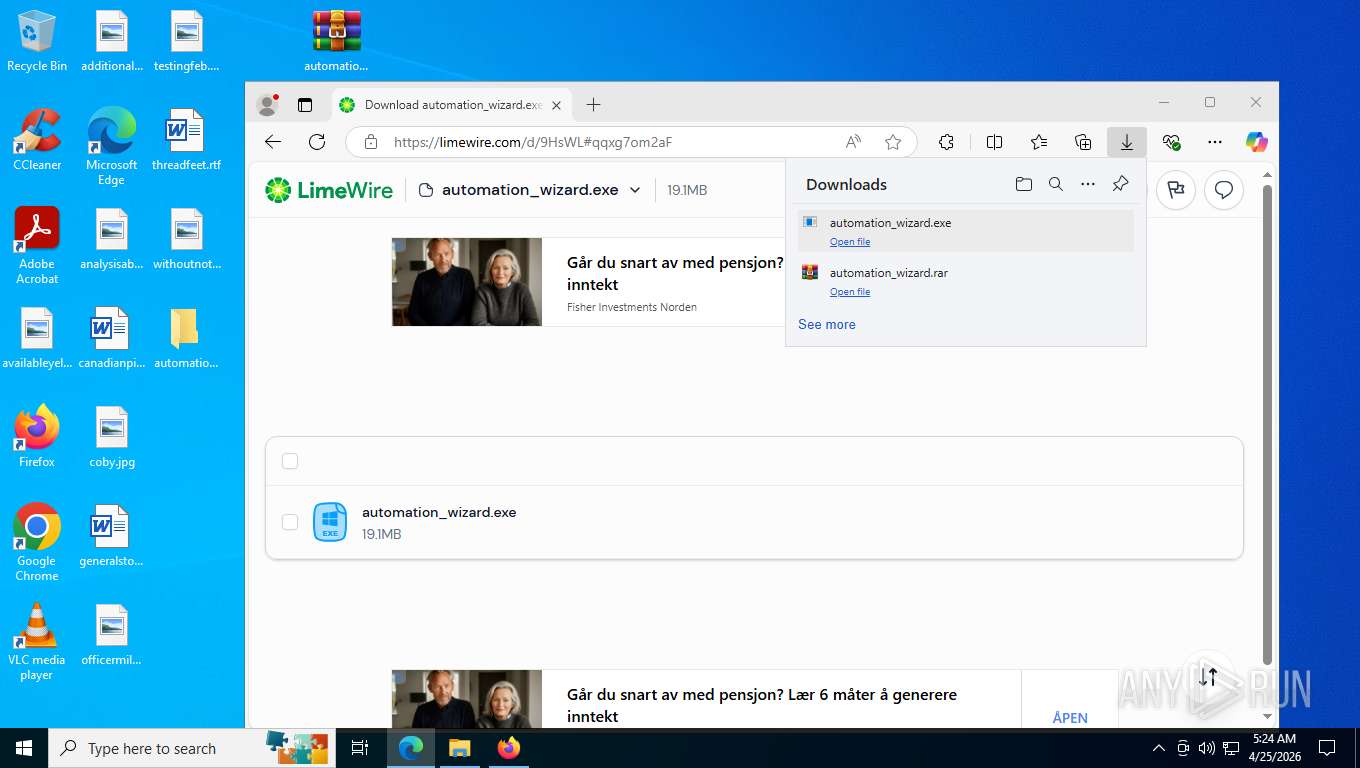The height and width of the screenshot is (768, 1360).
Task: Select automation_wizard.rar download entry
Action: (x=966, y=281)
